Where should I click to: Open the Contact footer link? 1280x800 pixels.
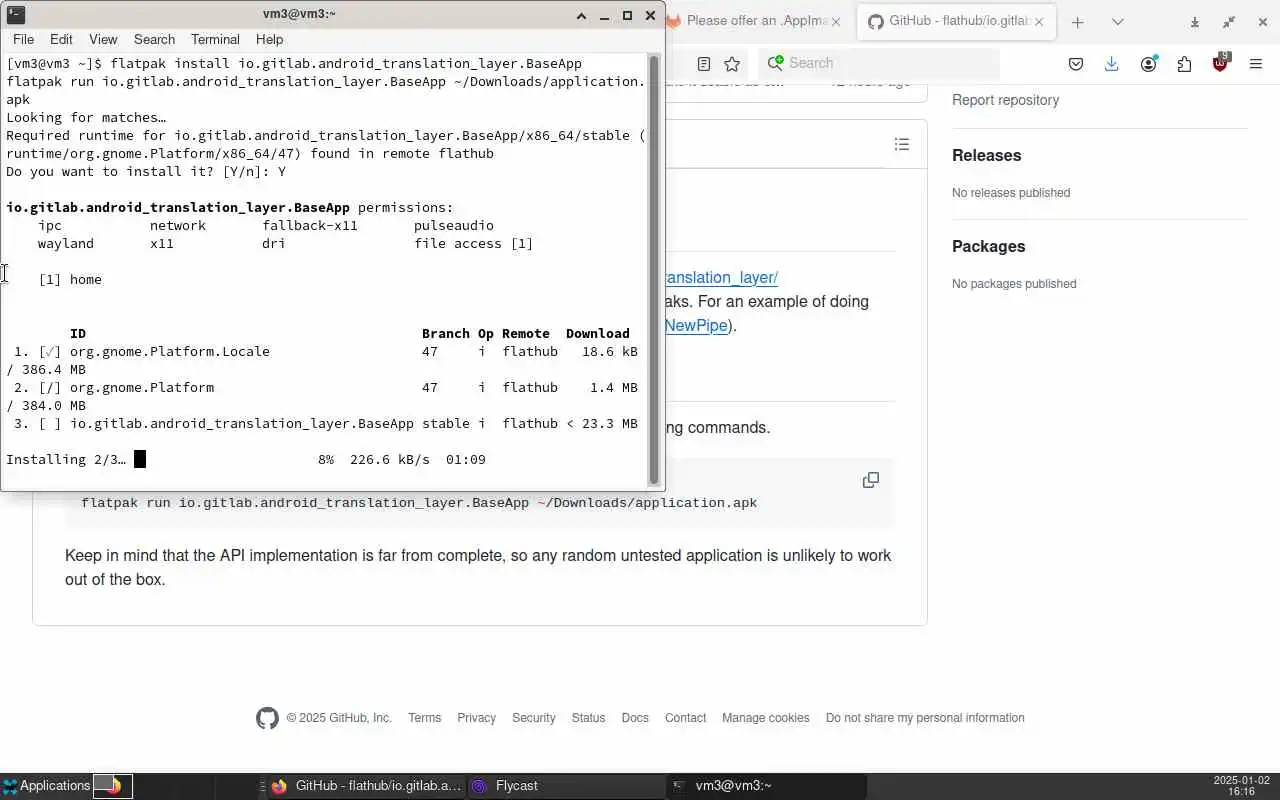click(685, 718)
